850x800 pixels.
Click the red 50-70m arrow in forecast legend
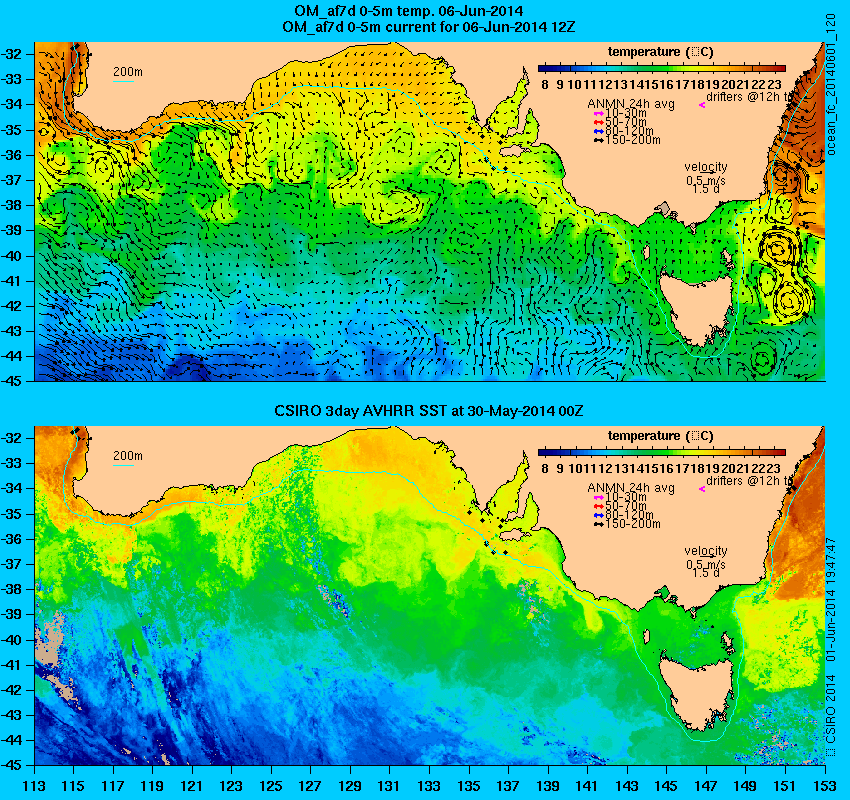598,122
